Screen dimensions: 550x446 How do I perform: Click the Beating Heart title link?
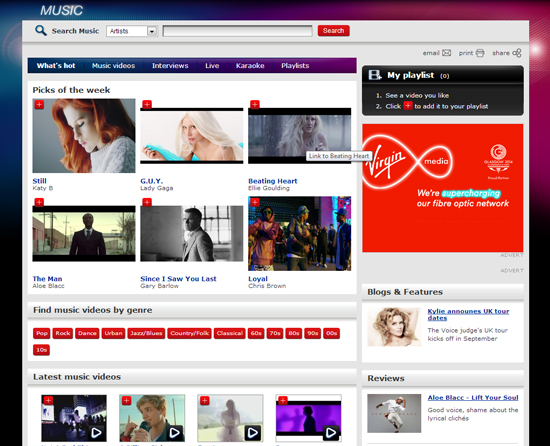coord(273,181)
